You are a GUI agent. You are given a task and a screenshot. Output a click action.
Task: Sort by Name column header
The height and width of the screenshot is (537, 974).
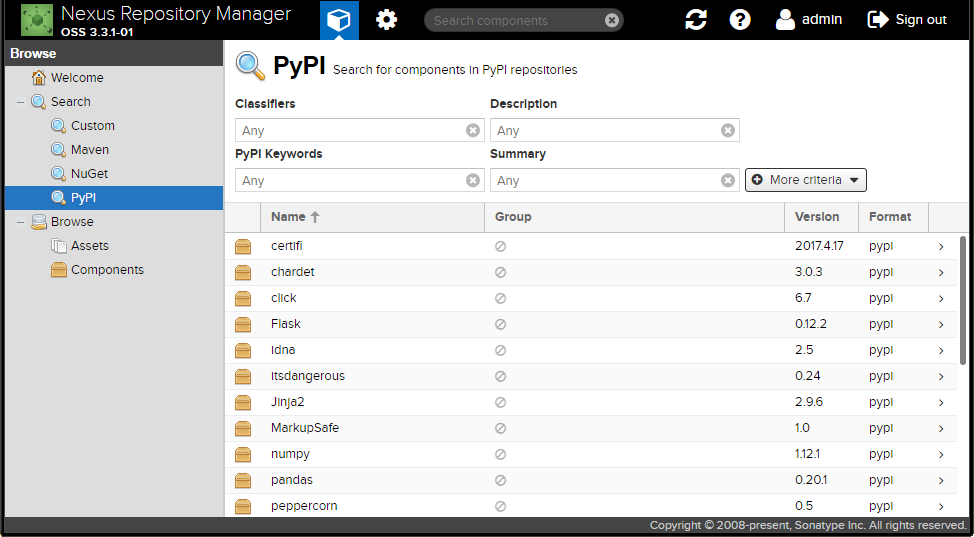[373, 217]
